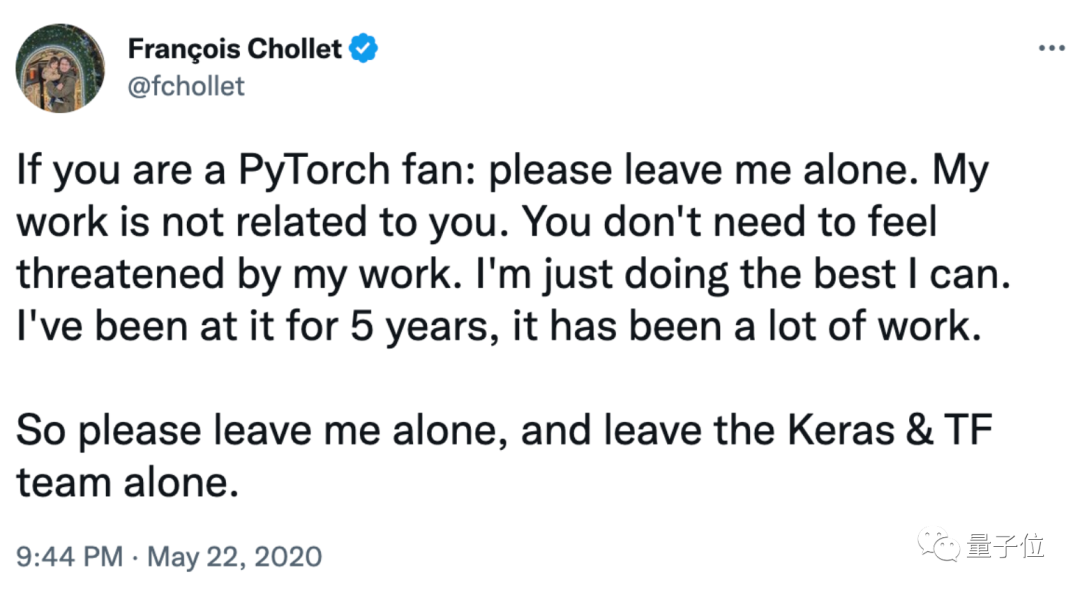
Task: Click the May 22, 2020 date
Action: (234, 556)
